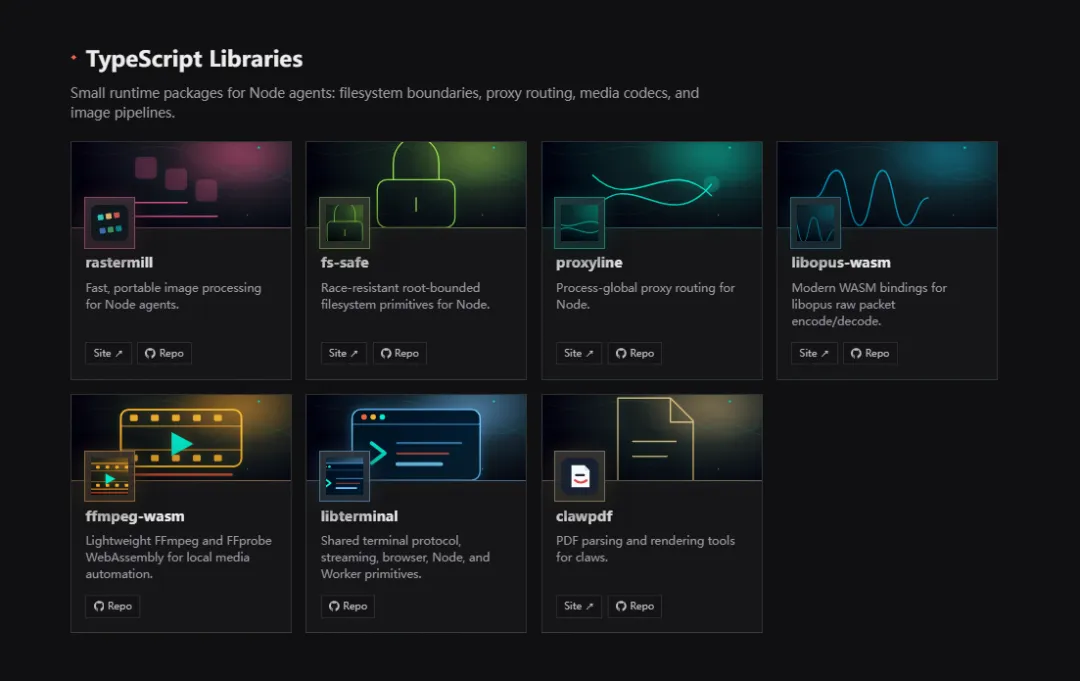Select the ffmpeg-wasm card title
Image resolution: width=1080 pixels, height=681 pixels.
coord(135,516)
